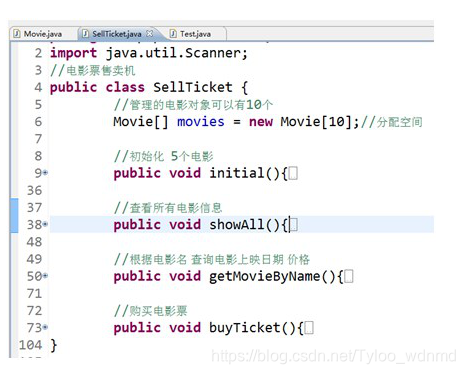Expand folded buyTicket() method at line 73
The height and width of the screenshot is (374, 465).
45,327
